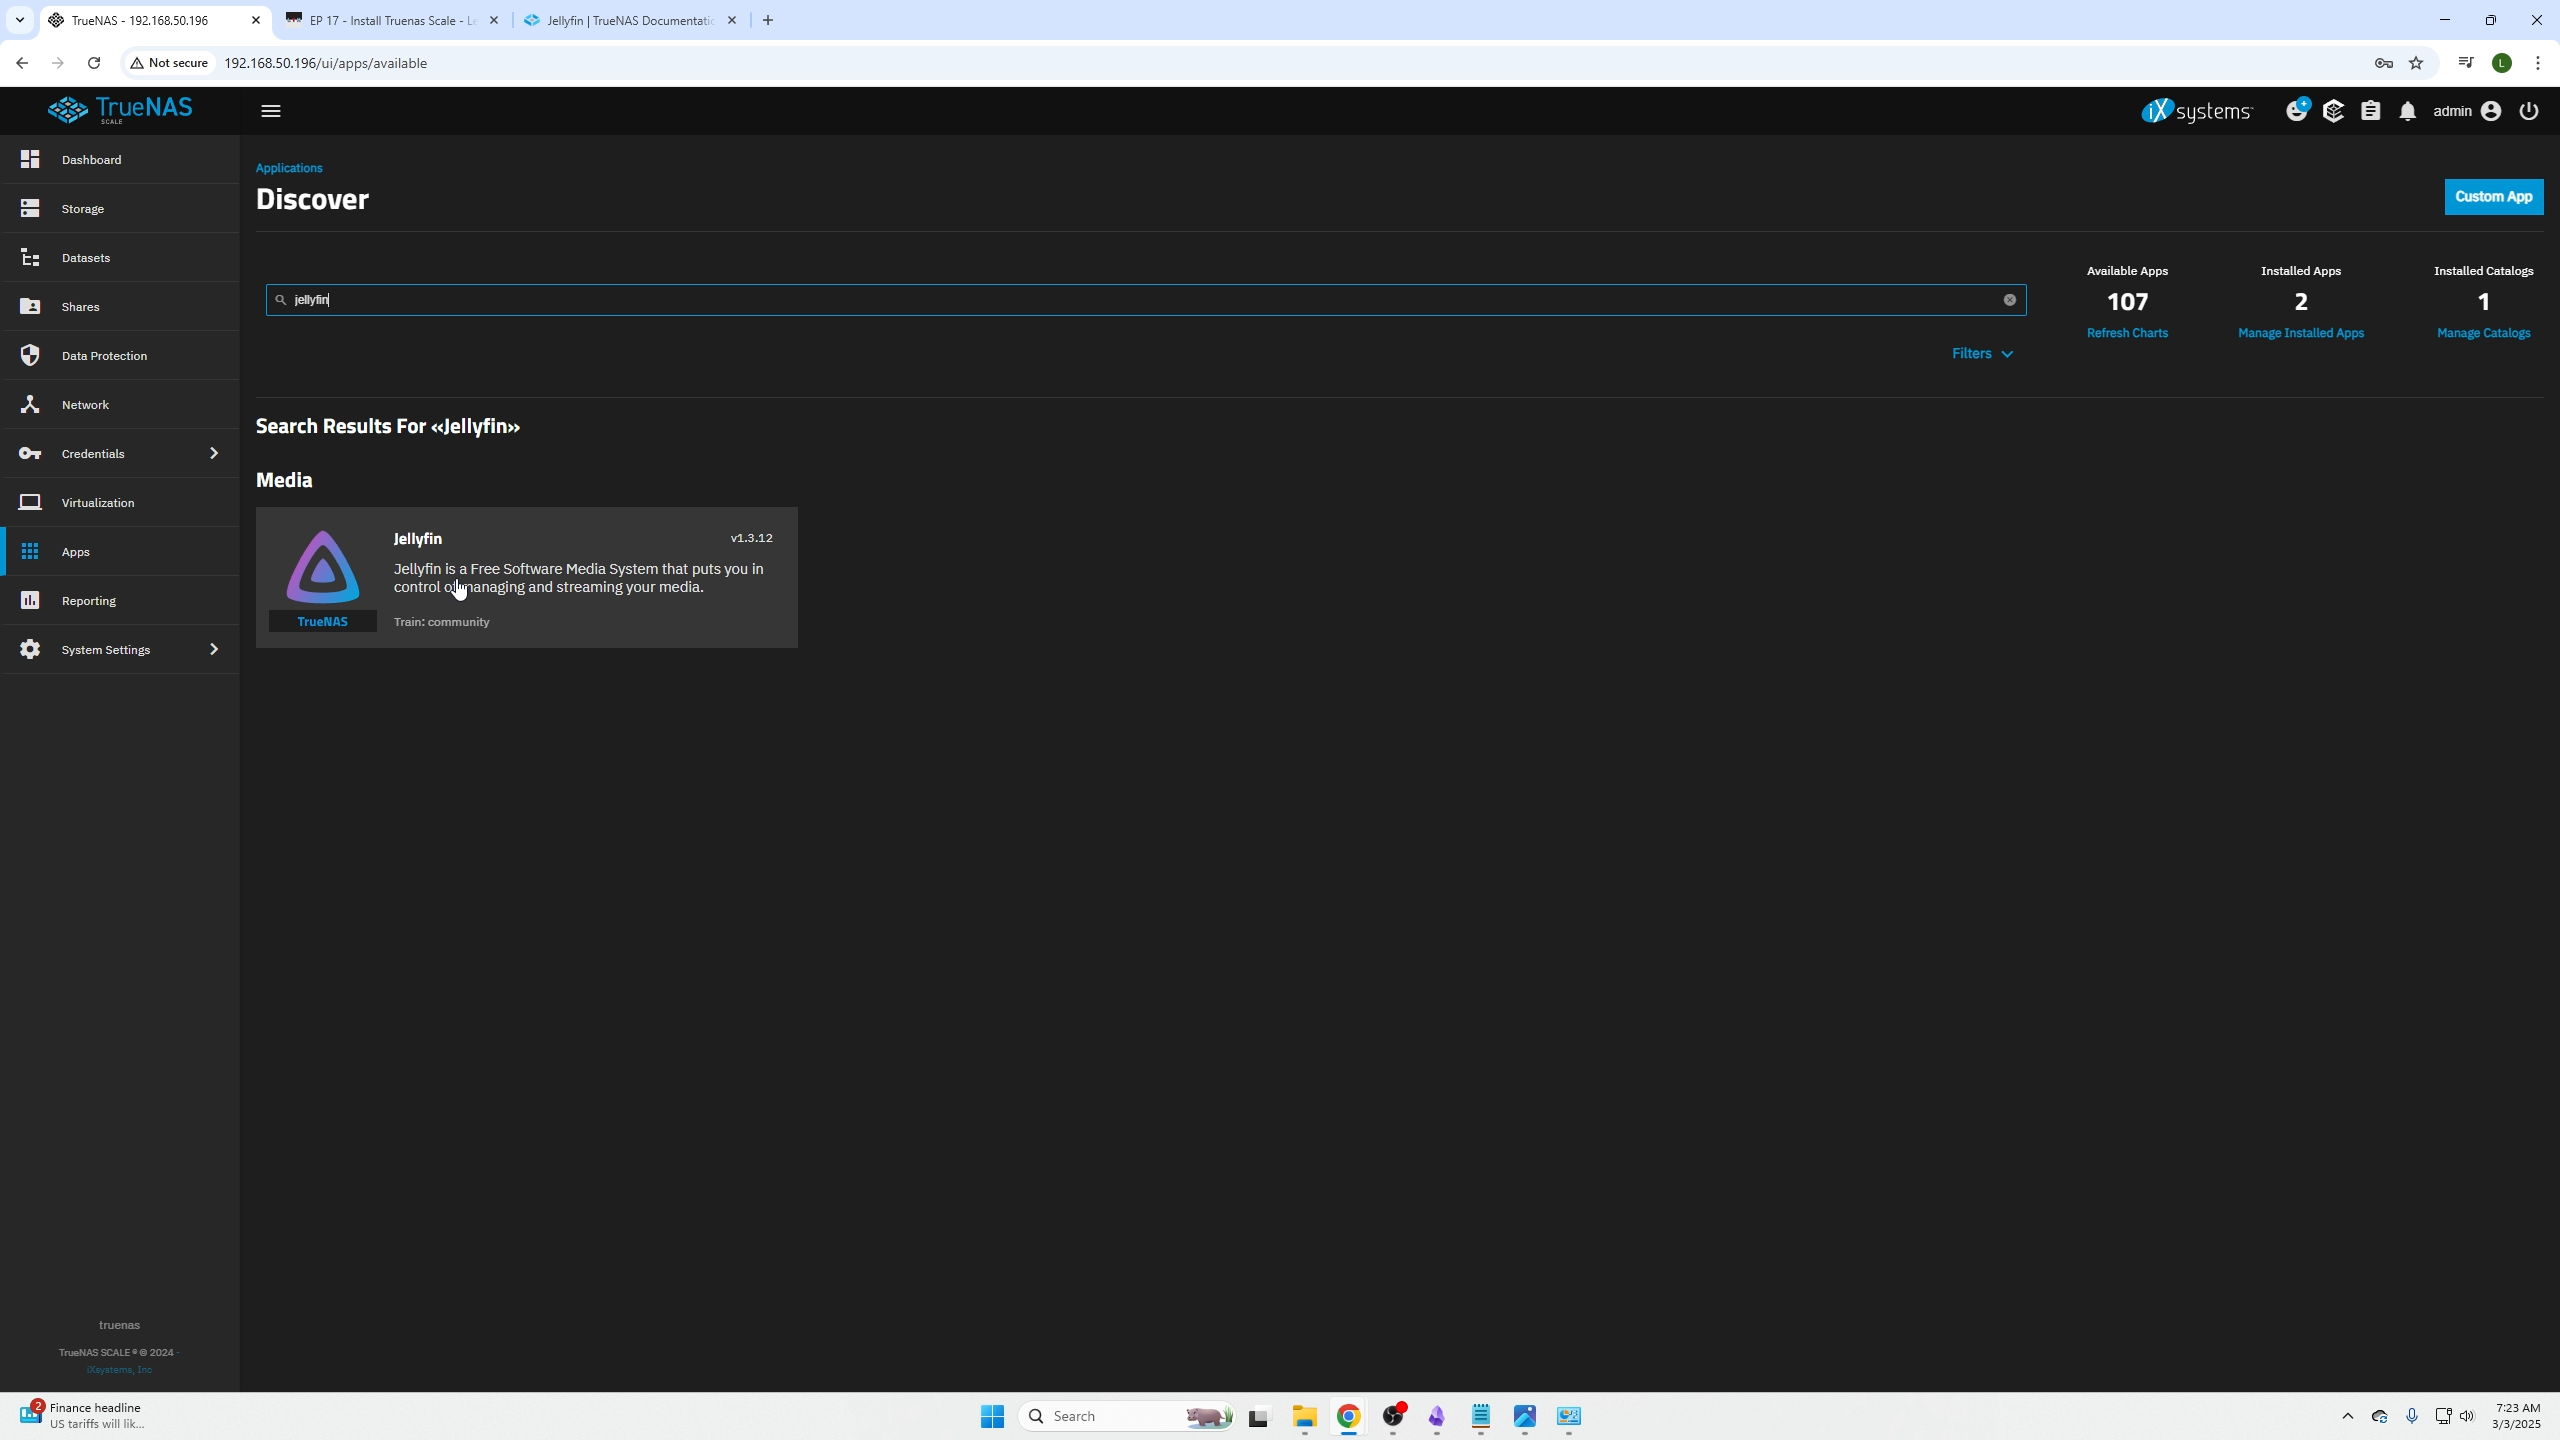Click the iXsystems, Inc footer link

pos(119,1370)
